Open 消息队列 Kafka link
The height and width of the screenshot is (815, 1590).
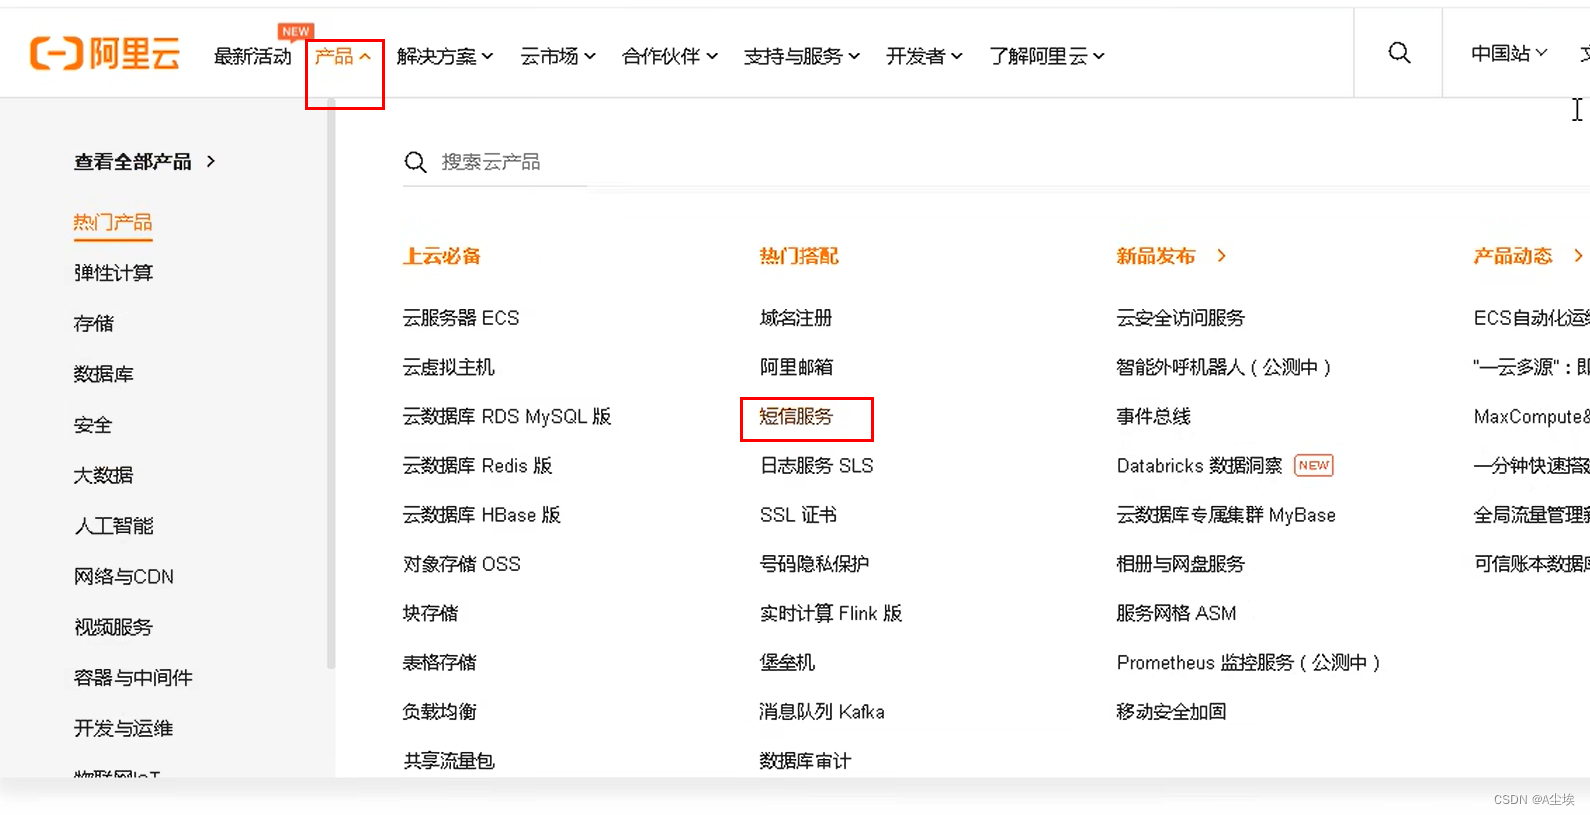point(822,712)
